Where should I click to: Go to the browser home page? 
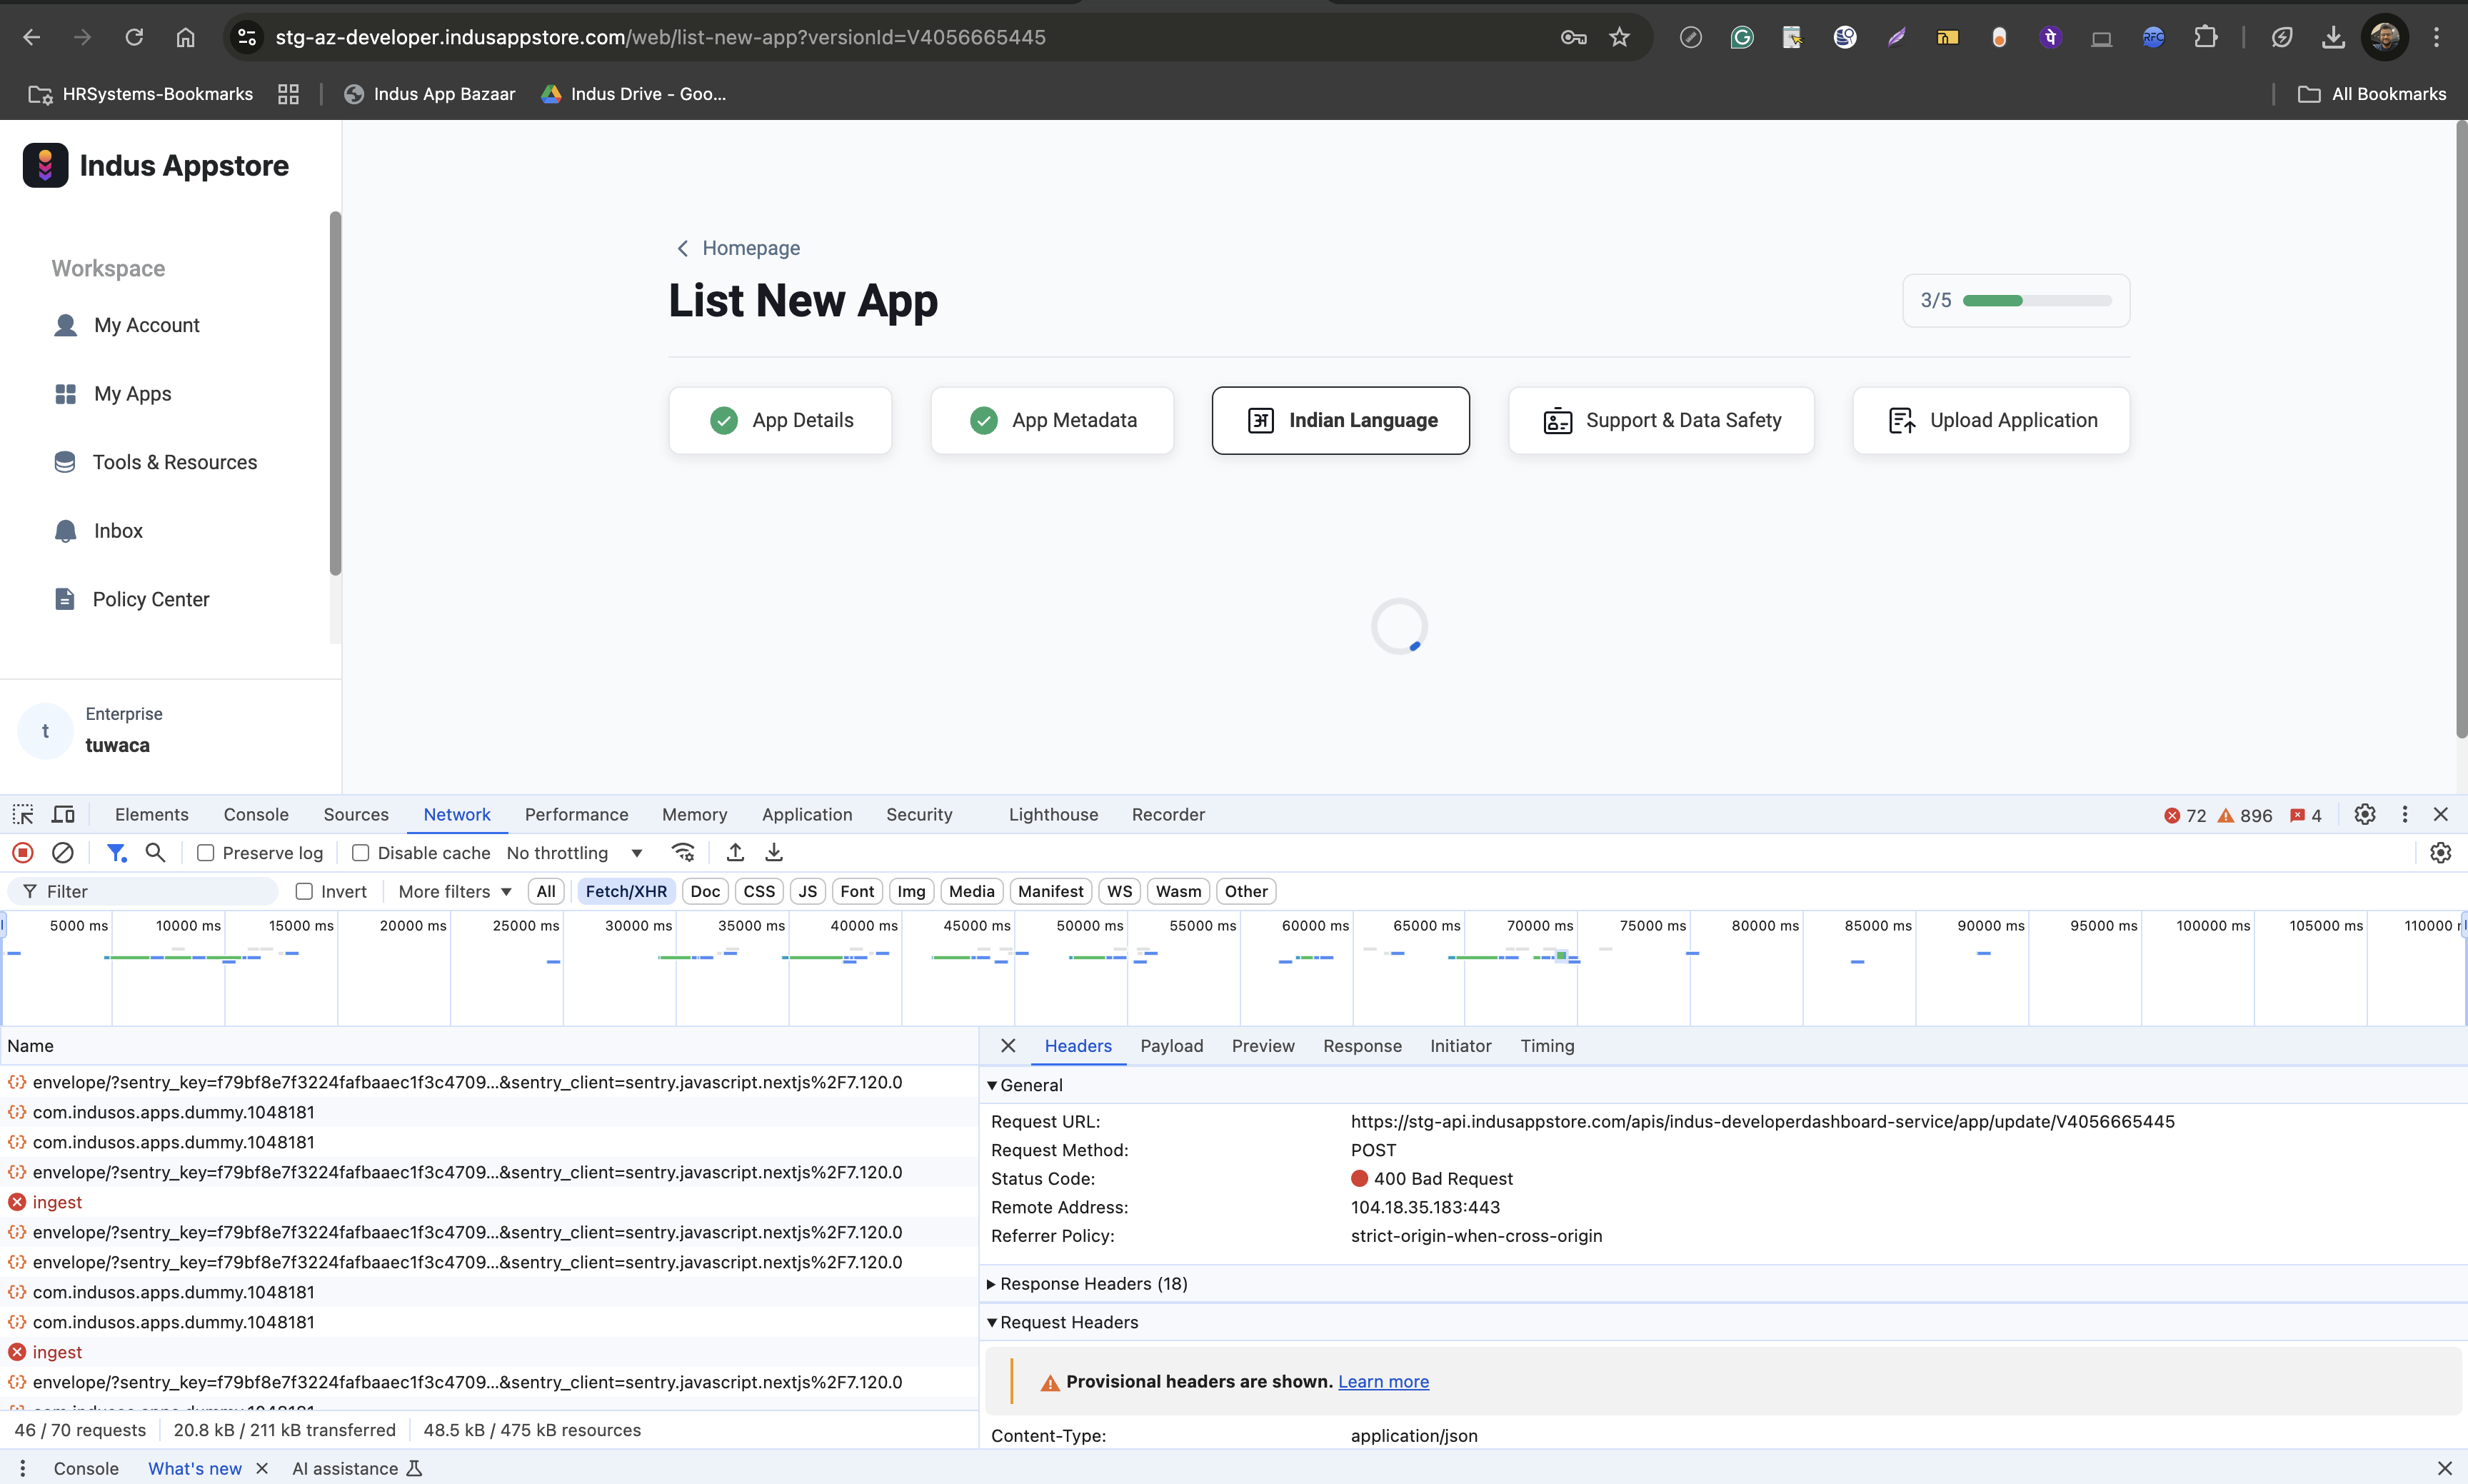click(185, 37)
